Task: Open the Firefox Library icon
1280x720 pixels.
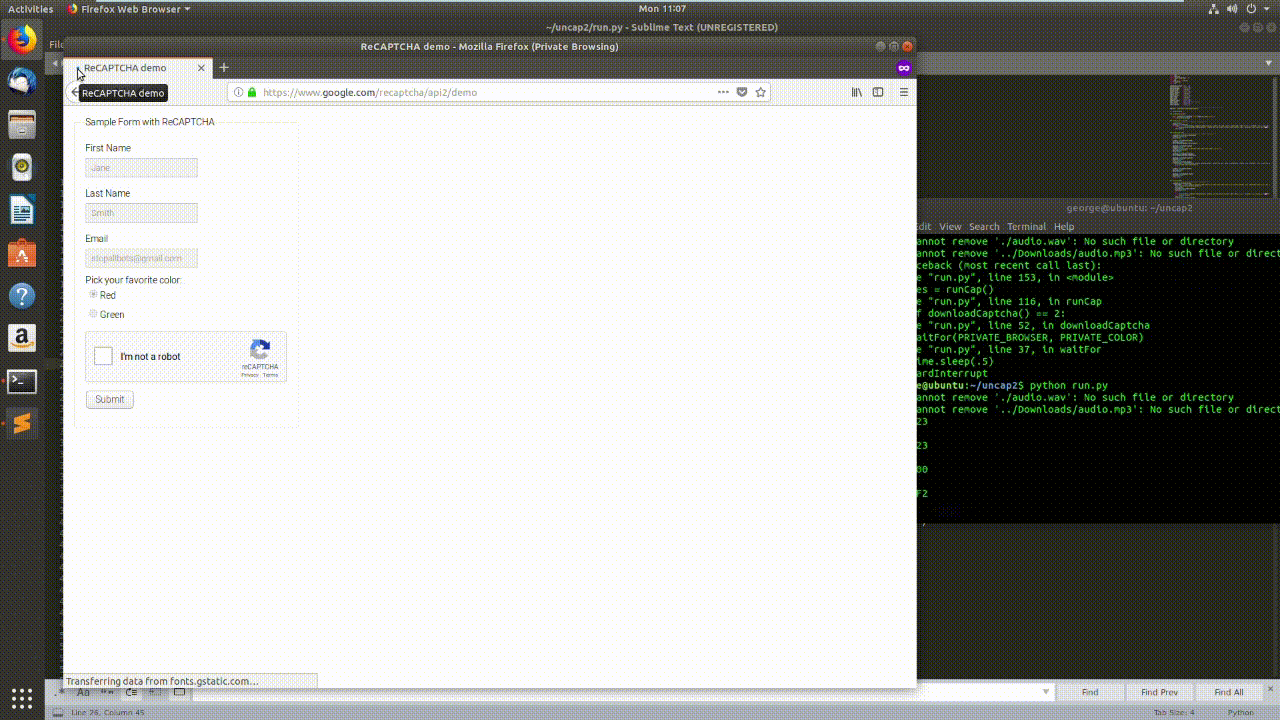Action: [x=857, y=92]
